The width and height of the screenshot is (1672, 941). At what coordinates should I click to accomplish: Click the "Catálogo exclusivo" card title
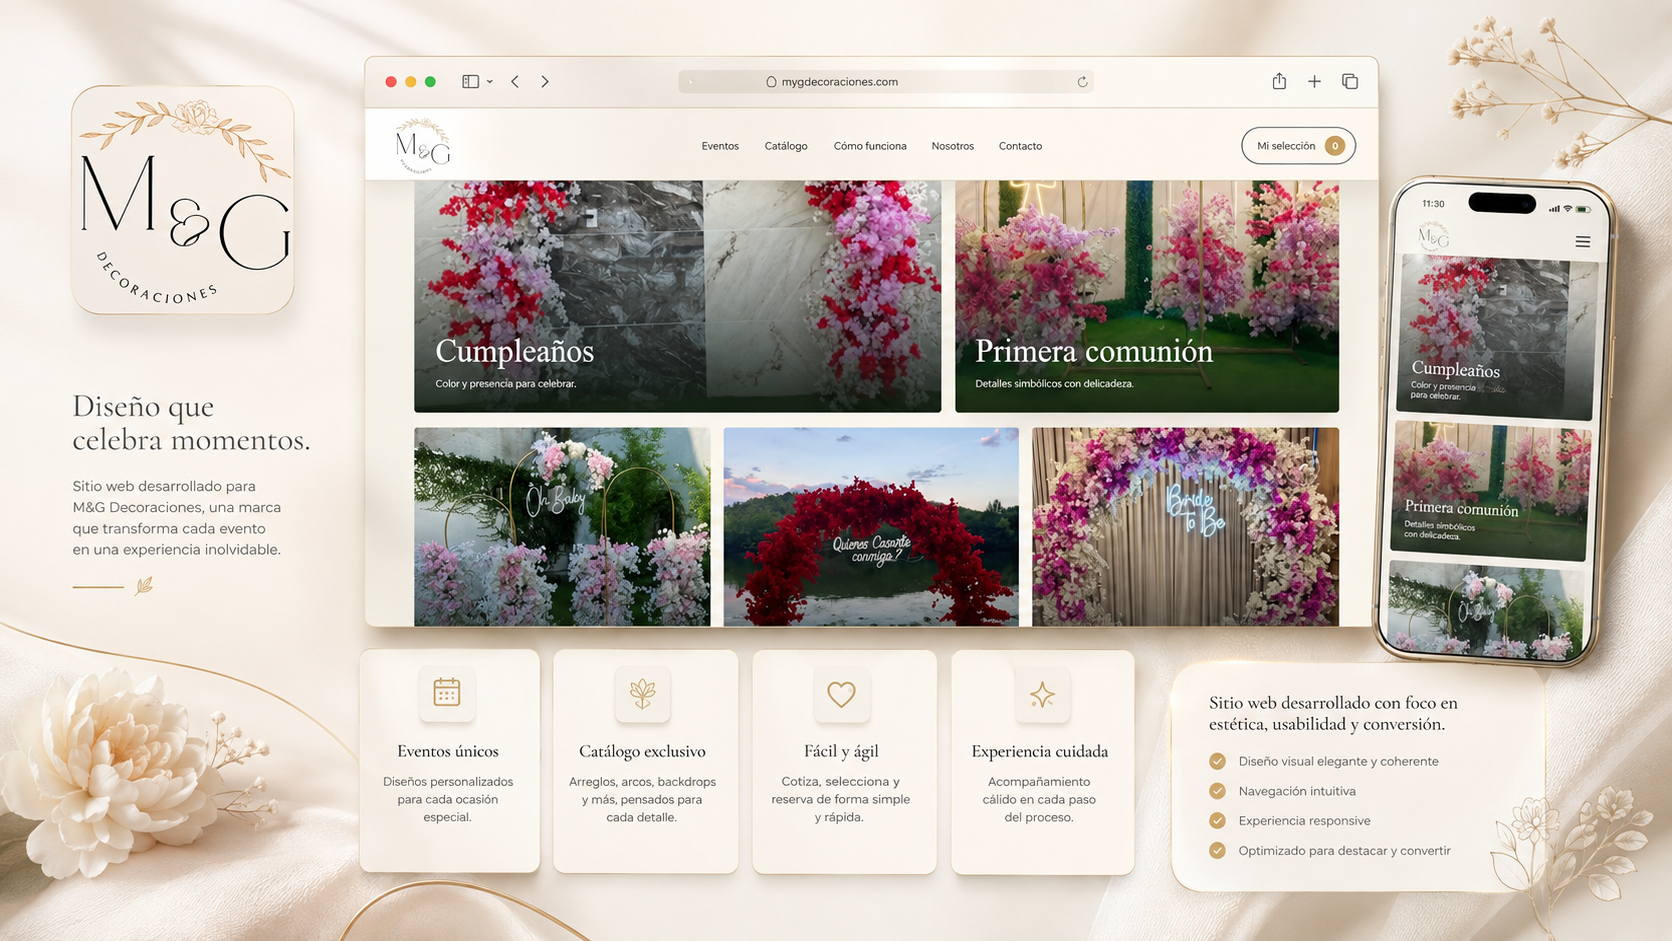pyautogui.click(x=643, y=751)
